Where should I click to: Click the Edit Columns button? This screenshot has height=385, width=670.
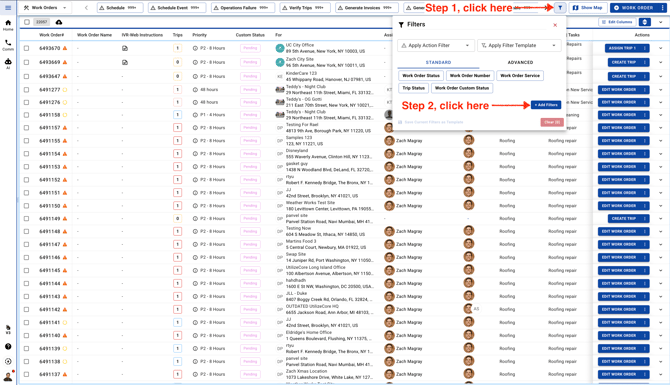(x=617, y=22)
